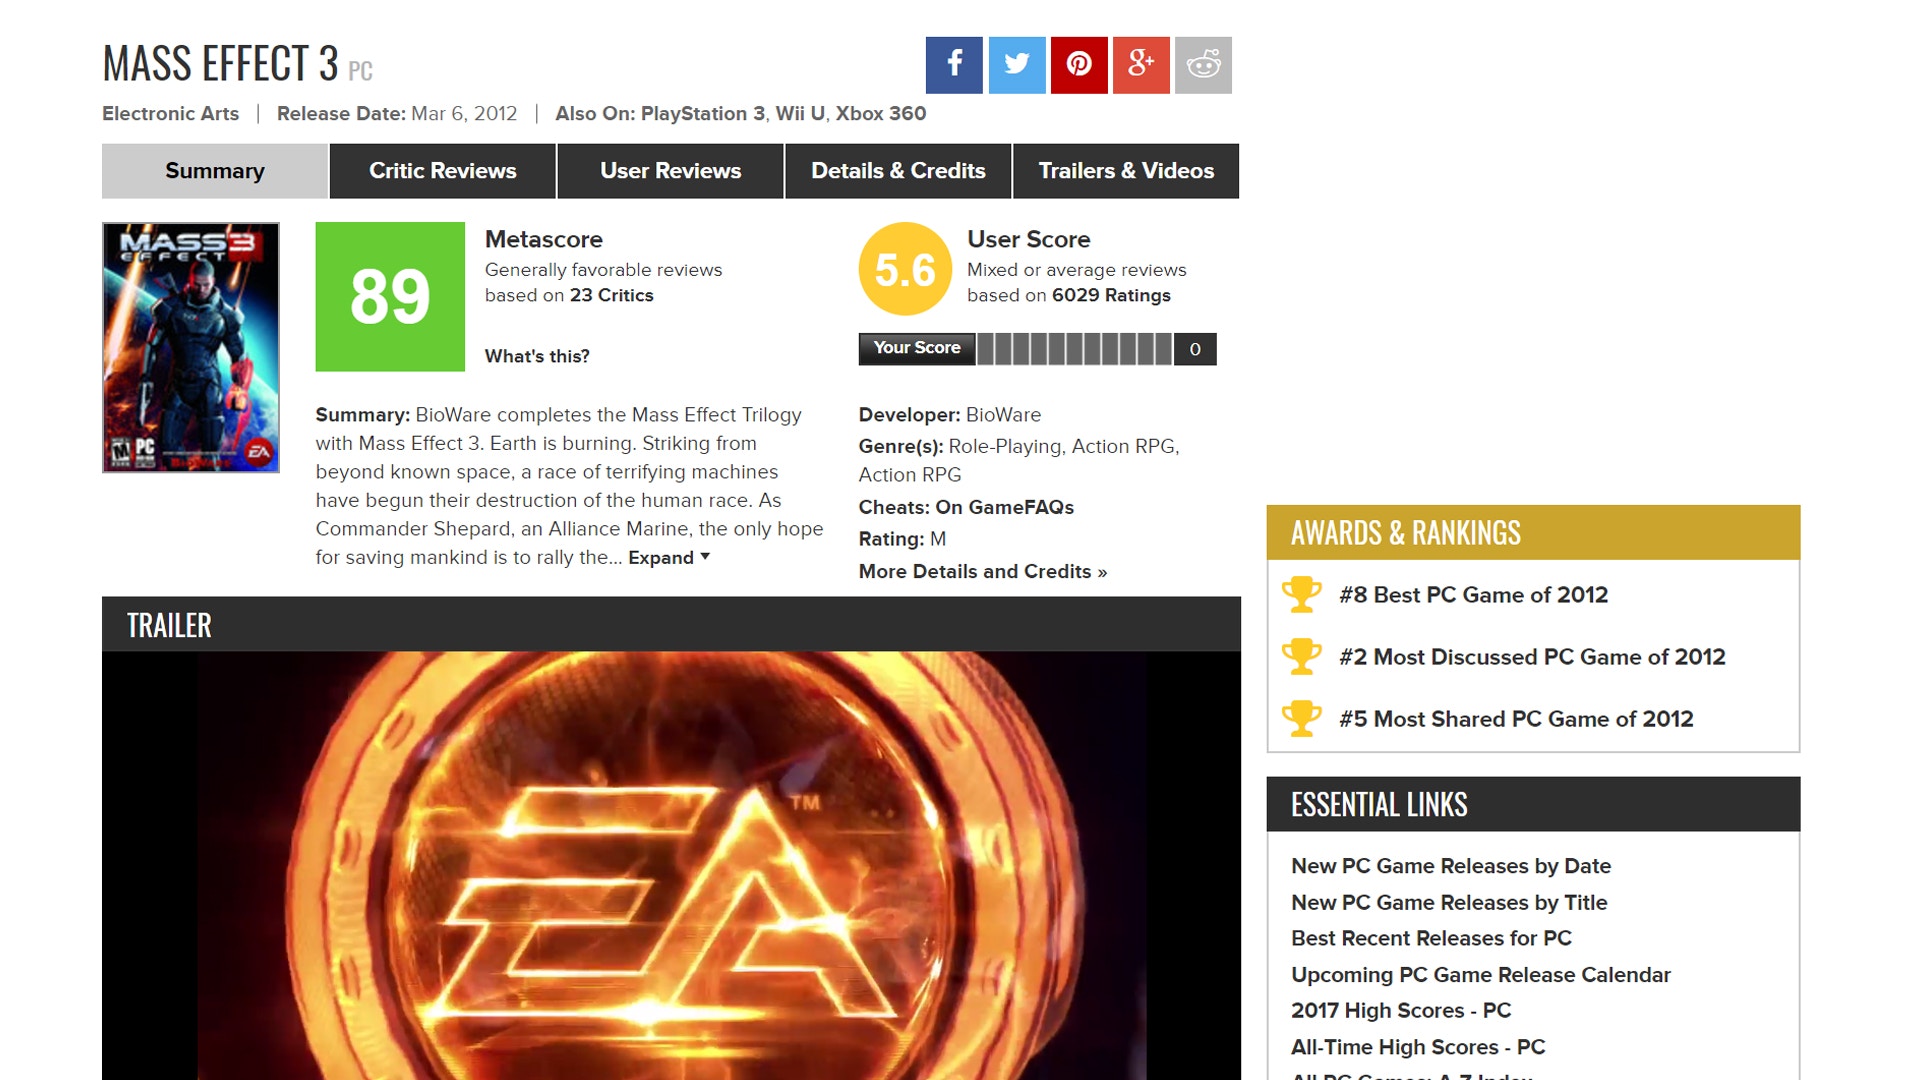This screenshot has height=1080, width=1920.
Task: Click the yellow 5.6 User Score circle
Action: point(905,269)
